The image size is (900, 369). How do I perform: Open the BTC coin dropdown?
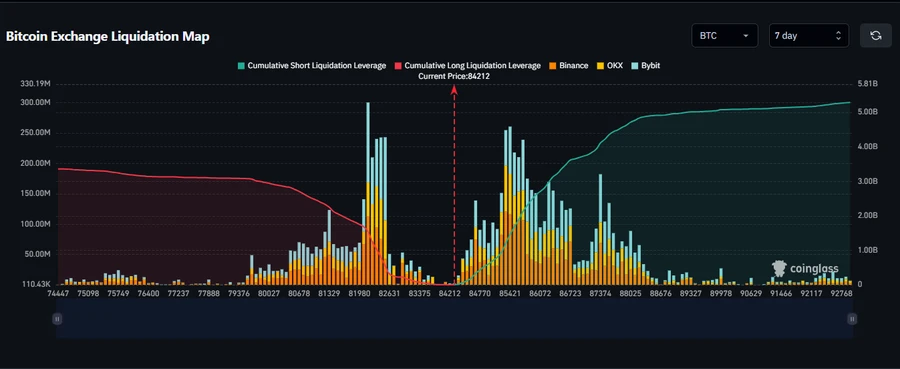(724, 36)
